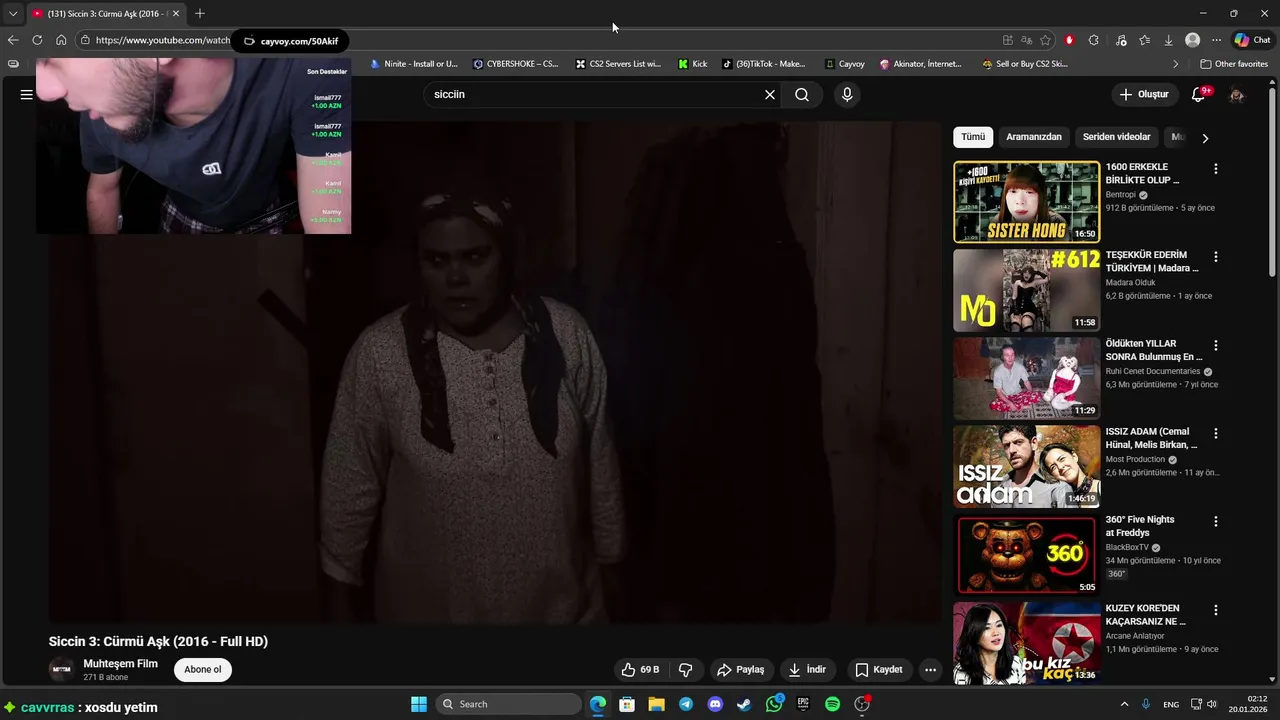
Task: Open browser downloads icon
Action: 1168,40
